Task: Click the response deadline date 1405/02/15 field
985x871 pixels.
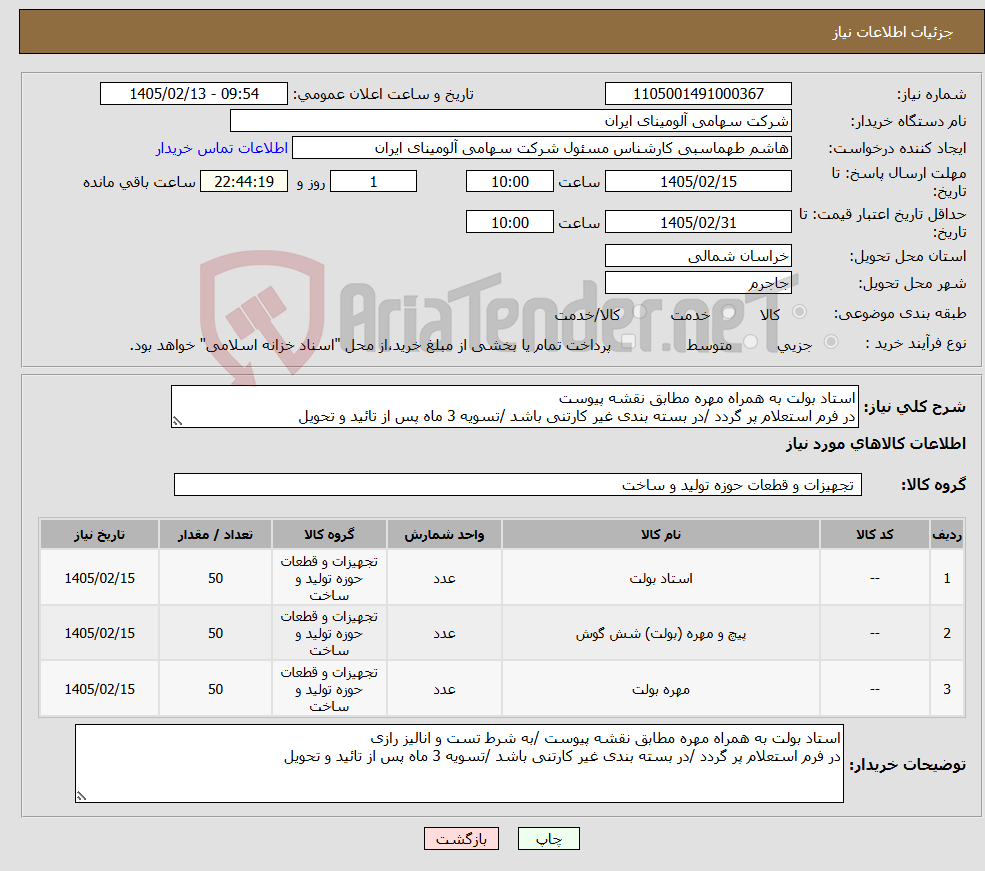Action: click(x=698, y=181)
